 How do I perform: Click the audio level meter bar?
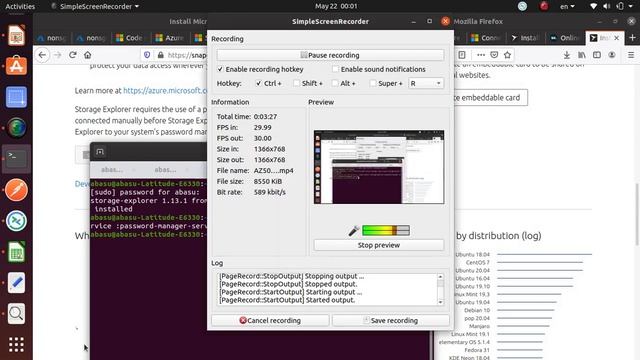click(x=386, y=231)
